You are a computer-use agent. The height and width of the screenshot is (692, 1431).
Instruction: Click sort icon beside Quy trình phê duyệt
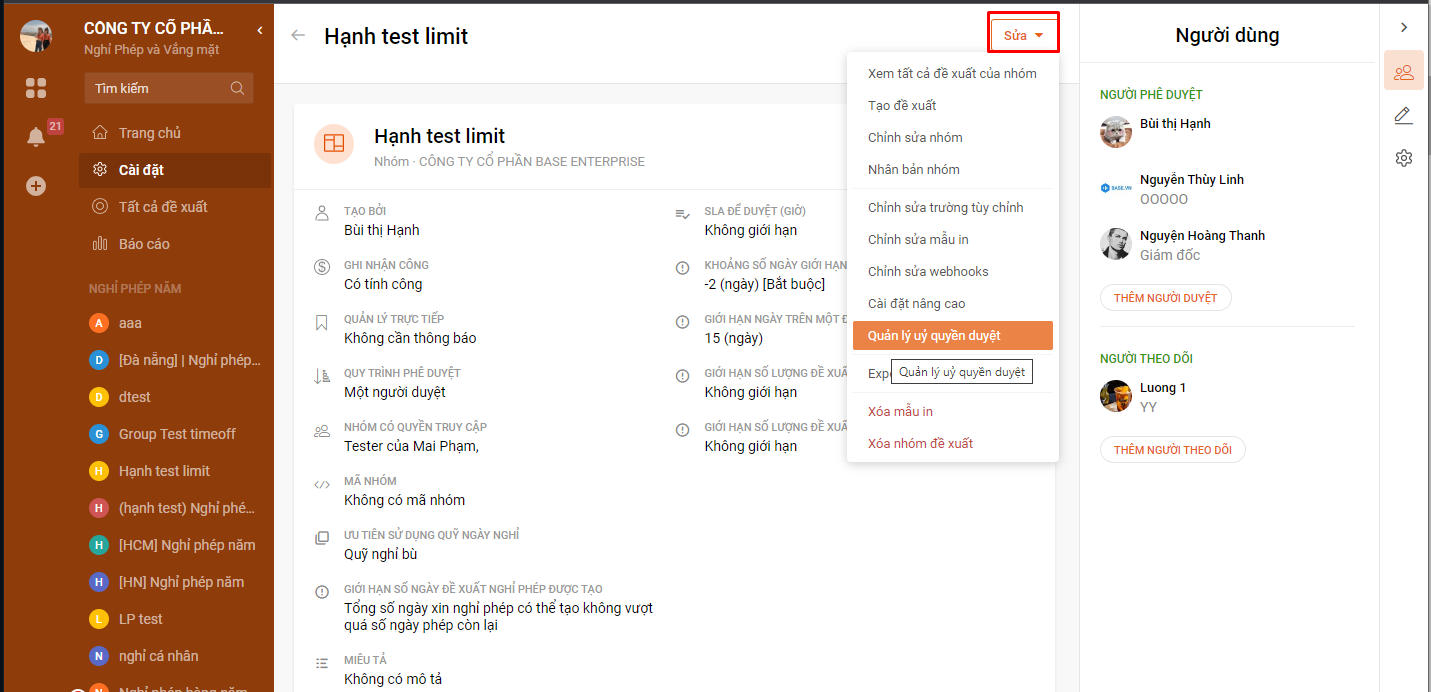[x=322, y=376]
